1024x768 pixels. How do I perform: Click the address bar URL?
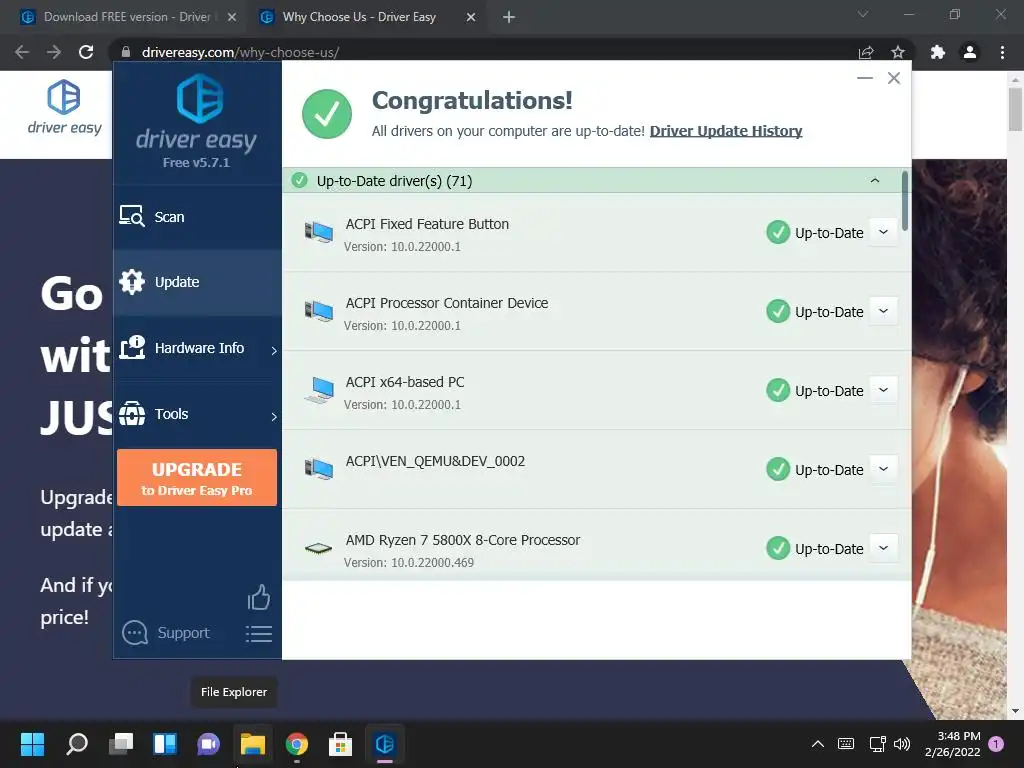point(240,52)
